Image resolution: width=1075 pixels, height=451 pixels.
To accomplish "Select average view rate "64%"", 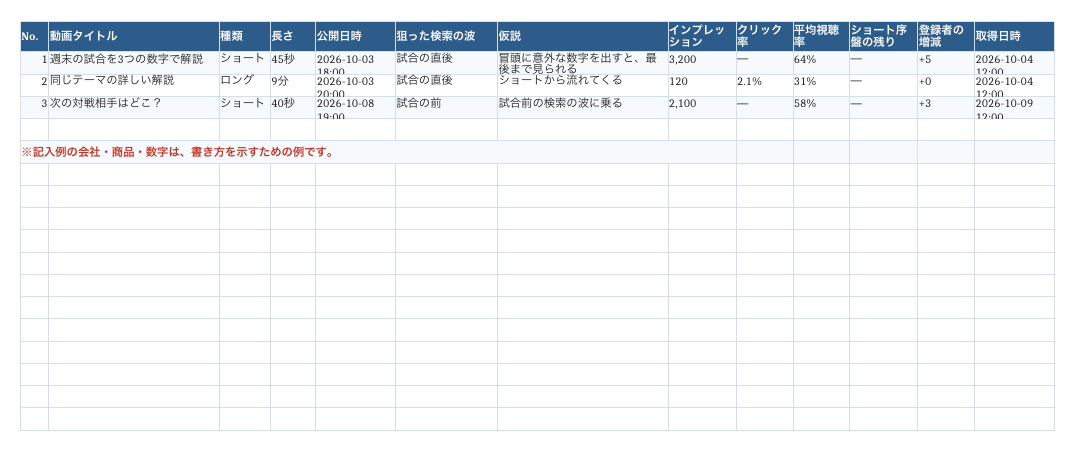I will (x=821, y=63).
